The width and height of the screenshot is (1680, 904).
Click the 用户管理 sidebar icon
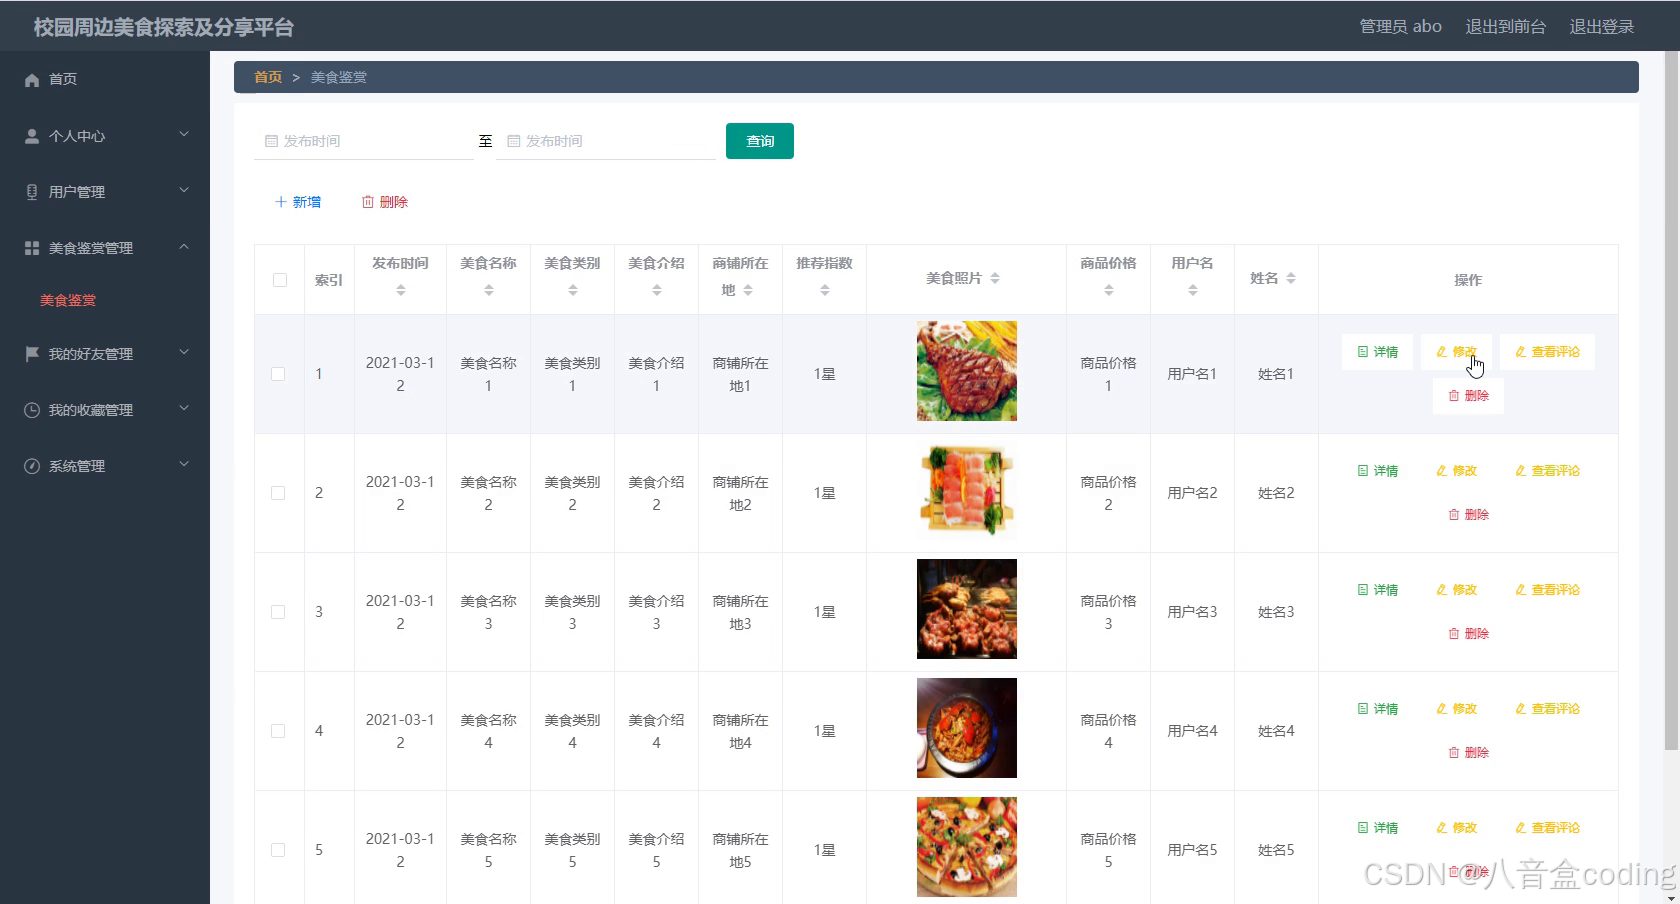point(32,192)
